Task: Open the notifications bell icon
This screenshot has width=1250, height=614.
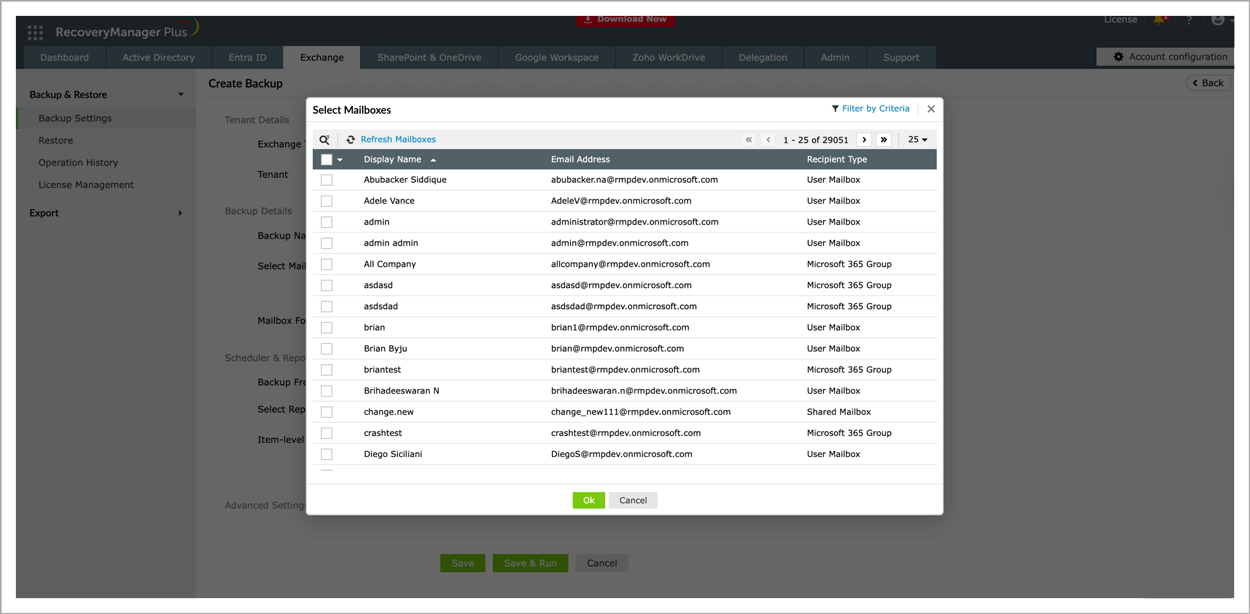Action: tap(1160, 20)
